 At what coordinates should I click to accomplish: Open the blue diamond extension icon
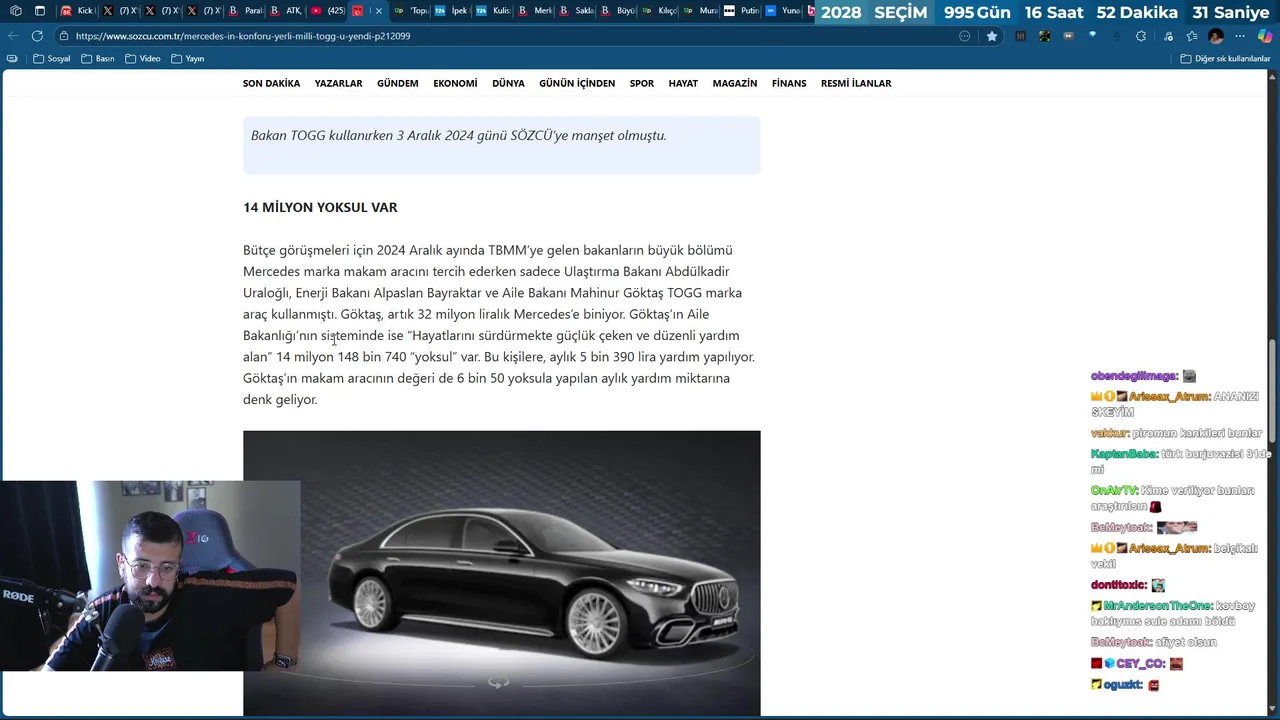1092,35
